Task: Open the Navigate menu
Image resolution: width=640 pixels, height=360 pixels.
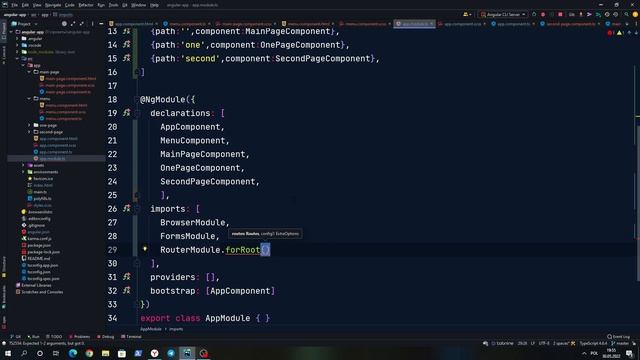Action: [53, 5]
